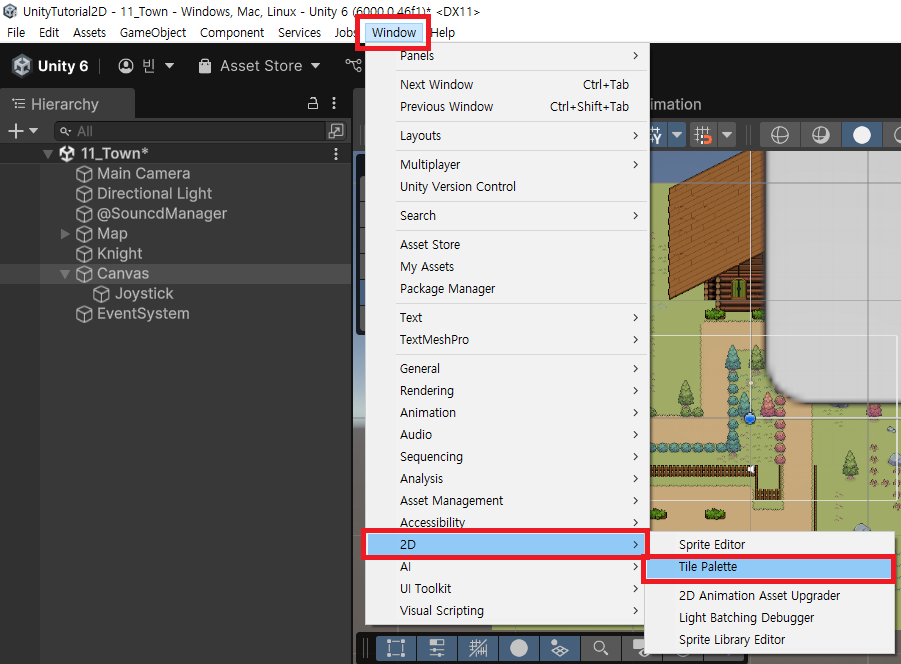Toggle the Hierarchy panel lock icon

tap(313, 103)
